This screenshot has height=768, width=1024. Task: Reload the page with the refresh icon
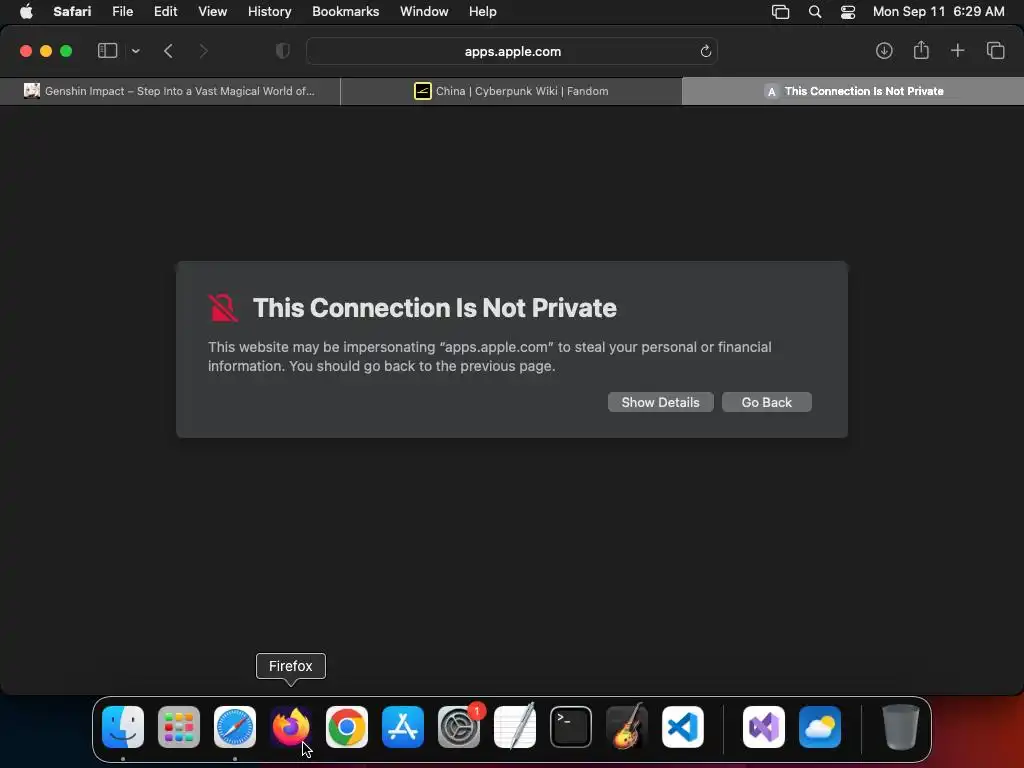705,51
